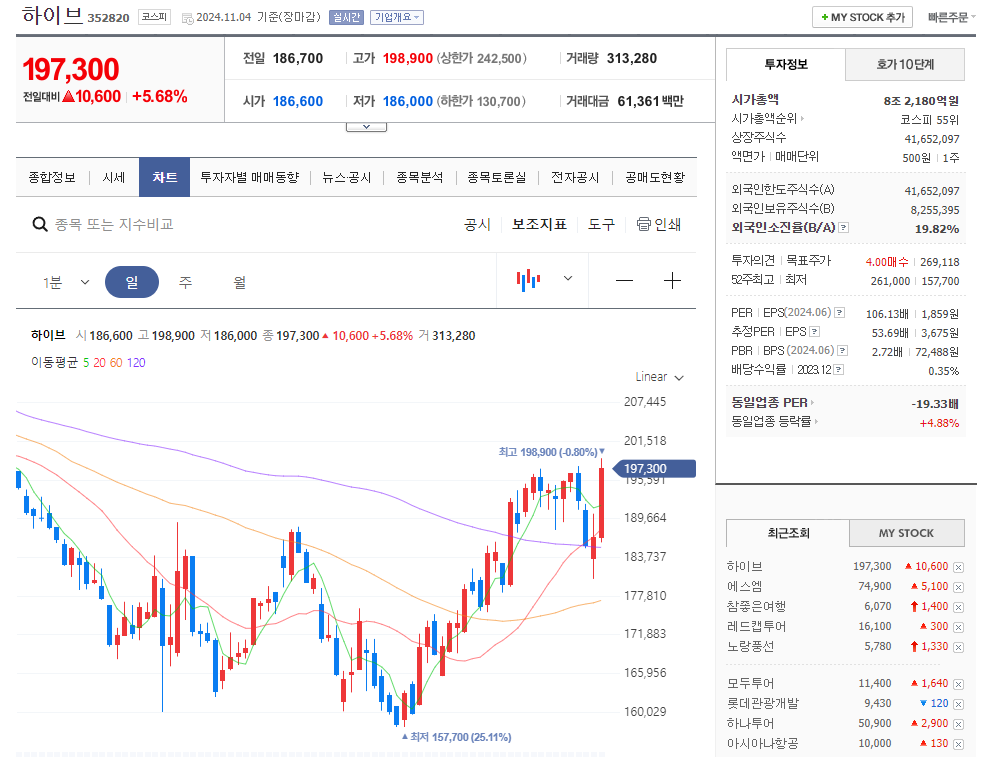Remove 아시아나항공 from recent list
The width and height of the screenshot is (991, 757).
[x=958, y=744]
